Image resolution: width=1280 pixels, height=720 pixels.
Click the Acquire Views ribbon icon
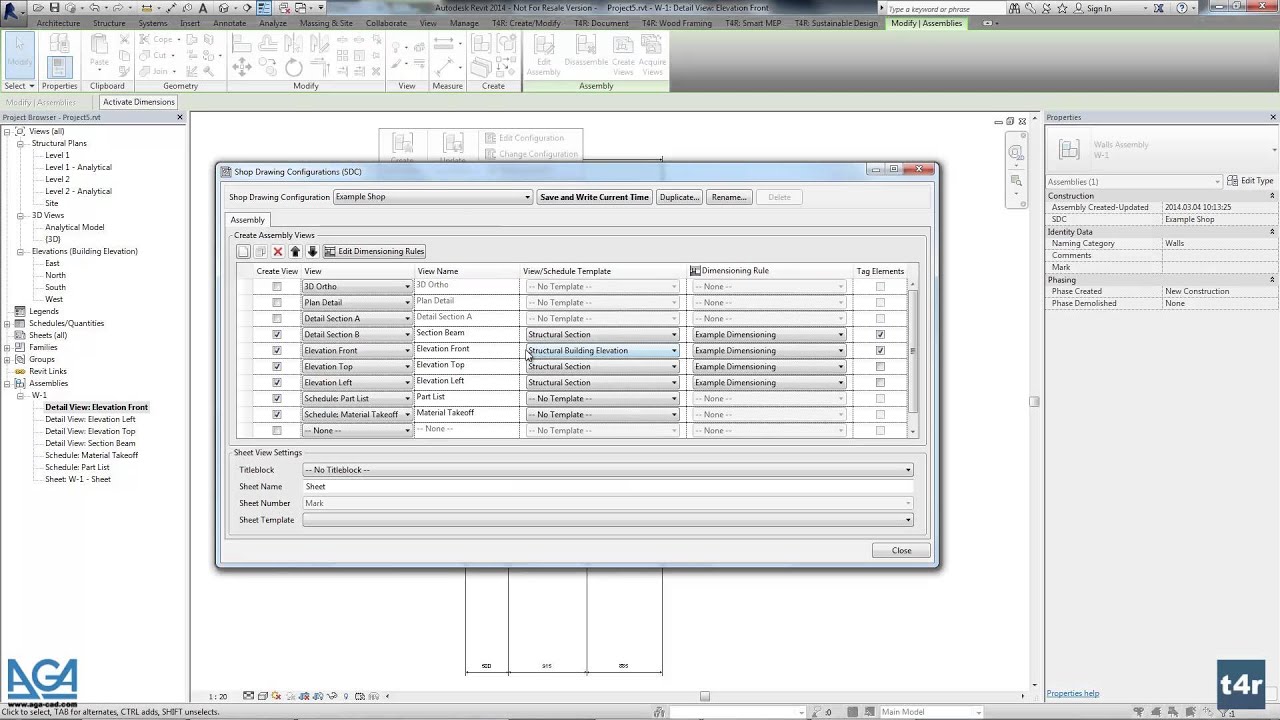pyautogui.click(x=652, y=55)
